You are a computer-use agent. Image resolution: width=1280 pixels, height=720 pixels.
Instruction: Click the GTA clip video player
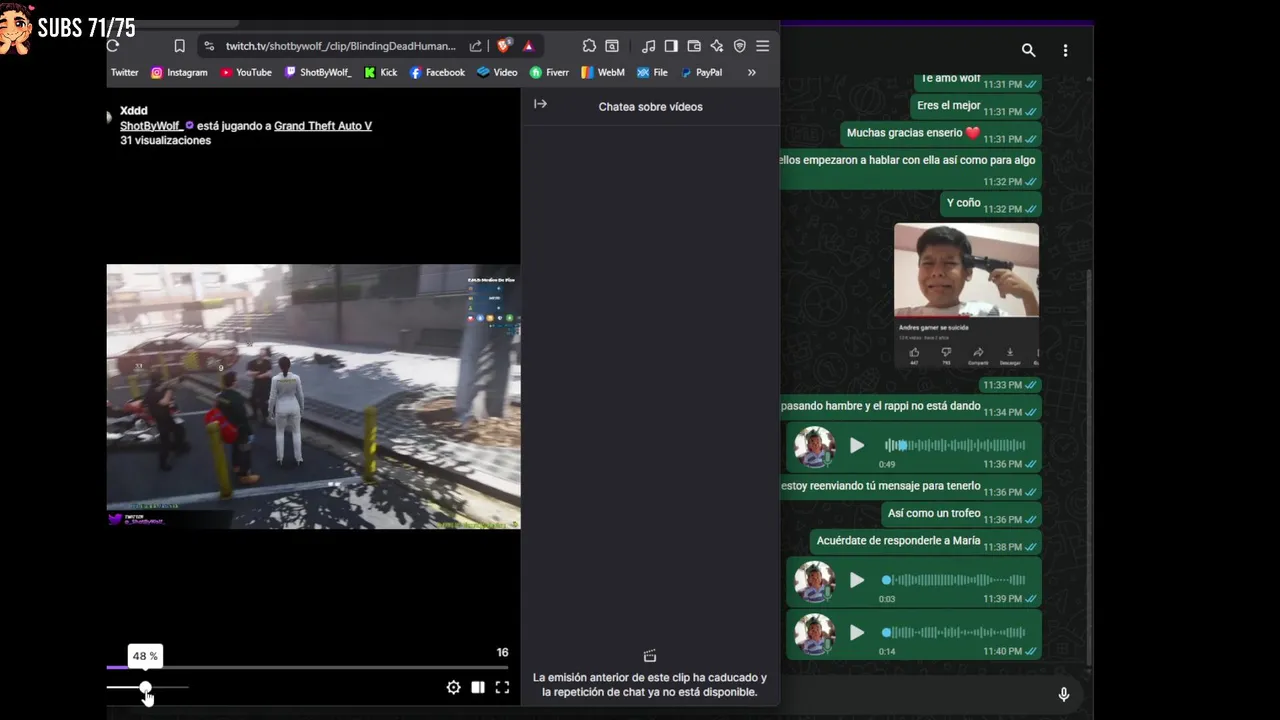coord(313,396)
